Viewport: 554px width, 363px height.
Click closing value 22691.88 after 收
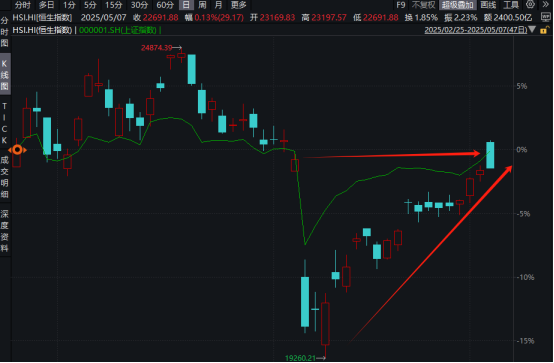point(160,17)
